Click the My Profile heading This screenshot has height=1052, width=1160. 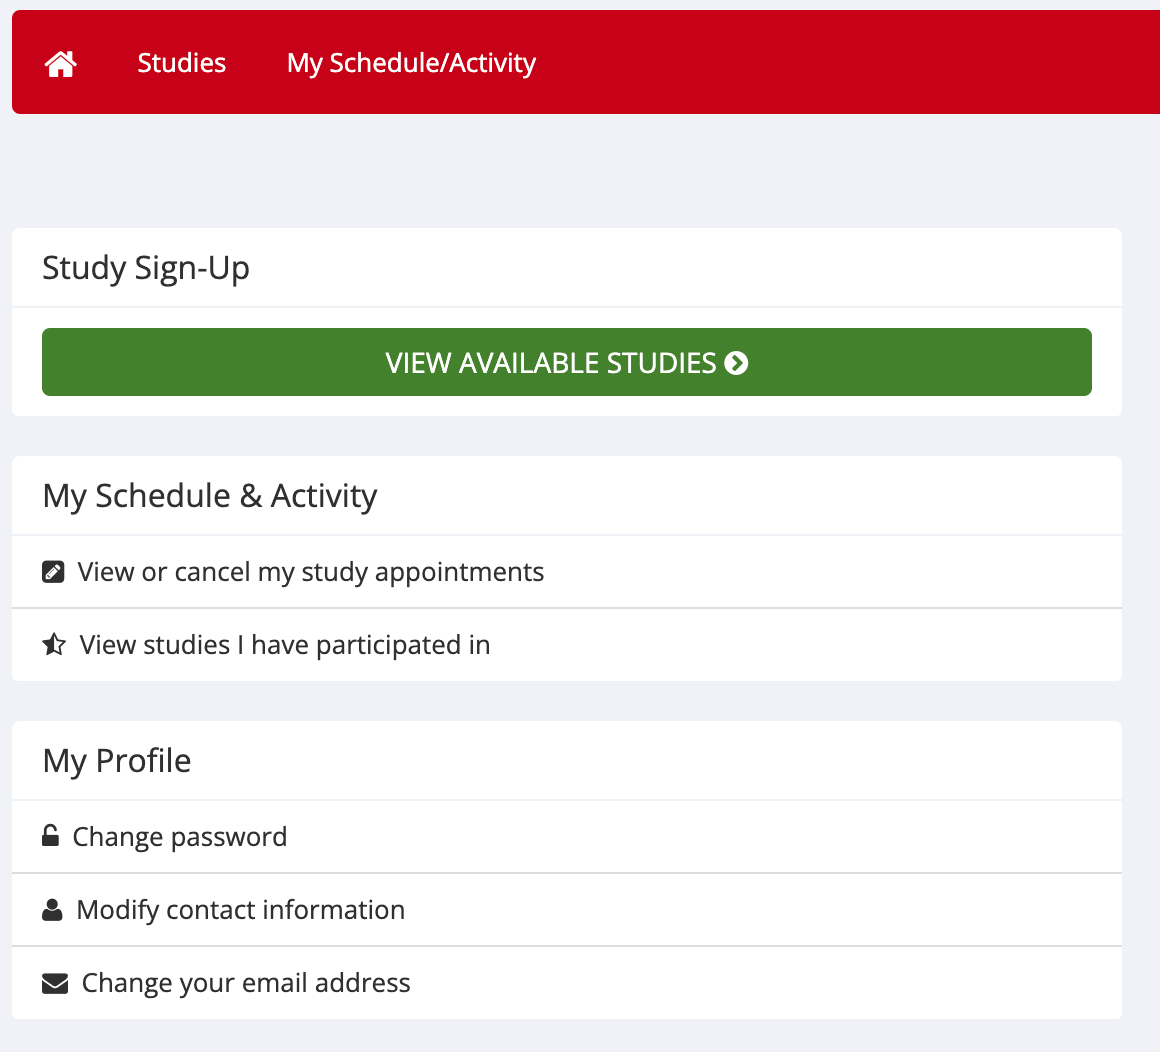tap(117, 761)
